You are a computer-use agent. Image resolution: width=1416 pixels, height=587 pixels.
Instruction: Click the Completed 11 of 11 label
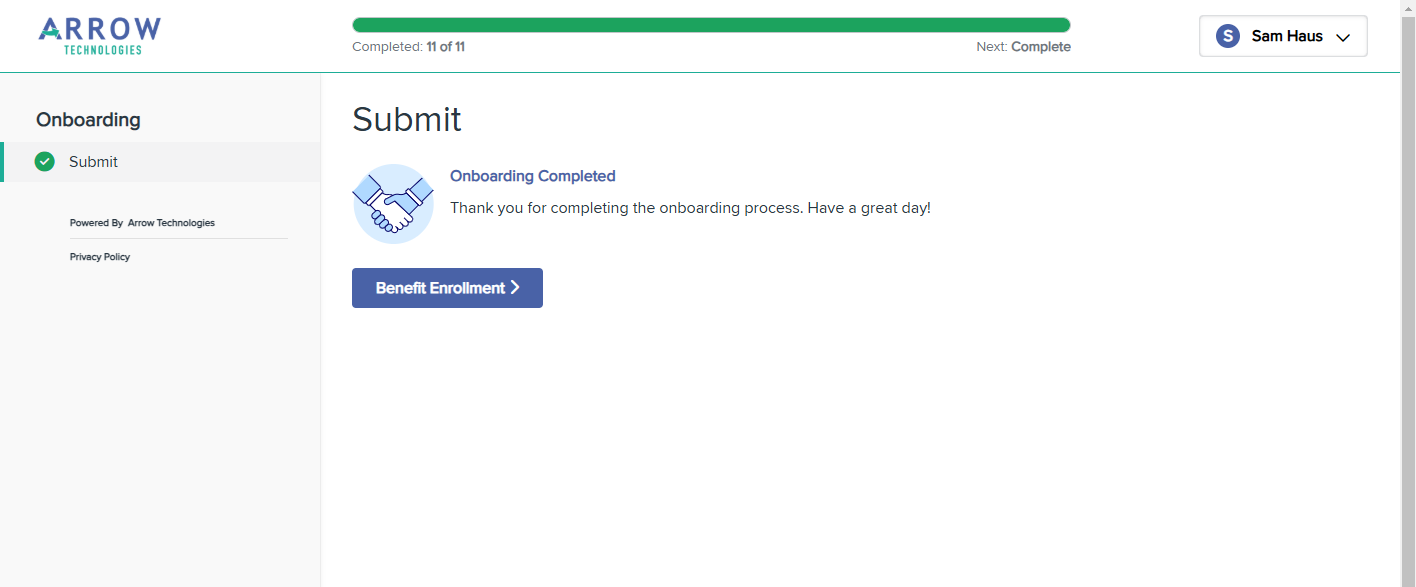[x=408, y=46]
